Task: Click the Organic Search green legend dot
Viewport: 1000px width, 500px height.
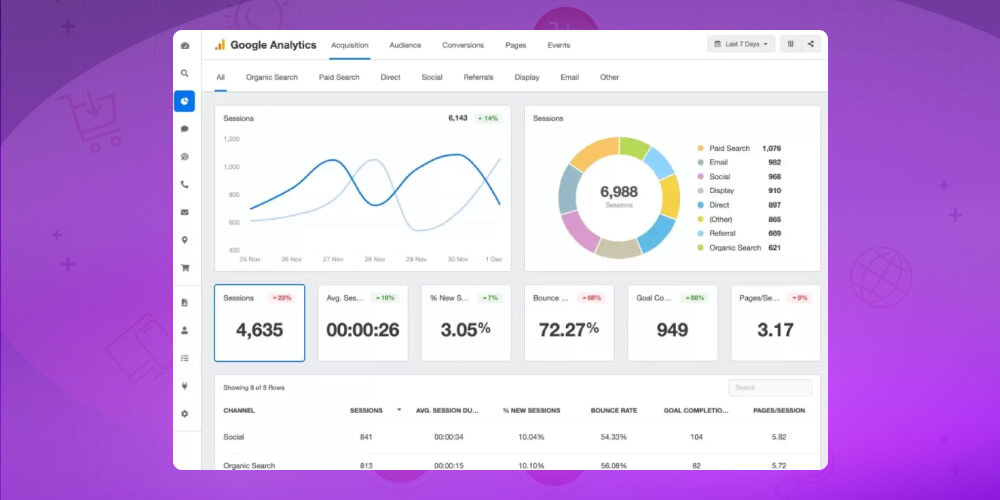Action: (x=700, y=247)
